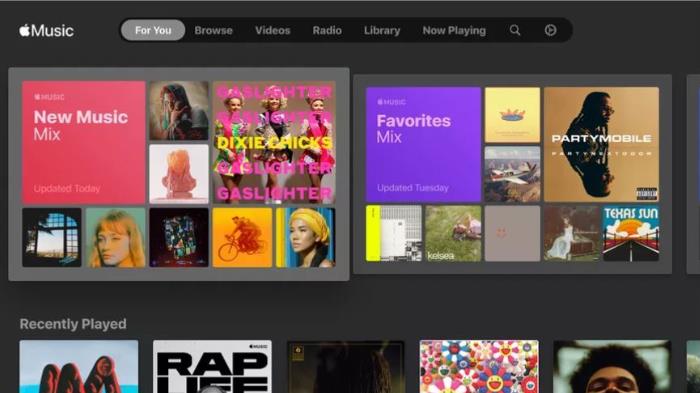
Task: Select the dark stained-glass album cover
Action: pos(179,237)
